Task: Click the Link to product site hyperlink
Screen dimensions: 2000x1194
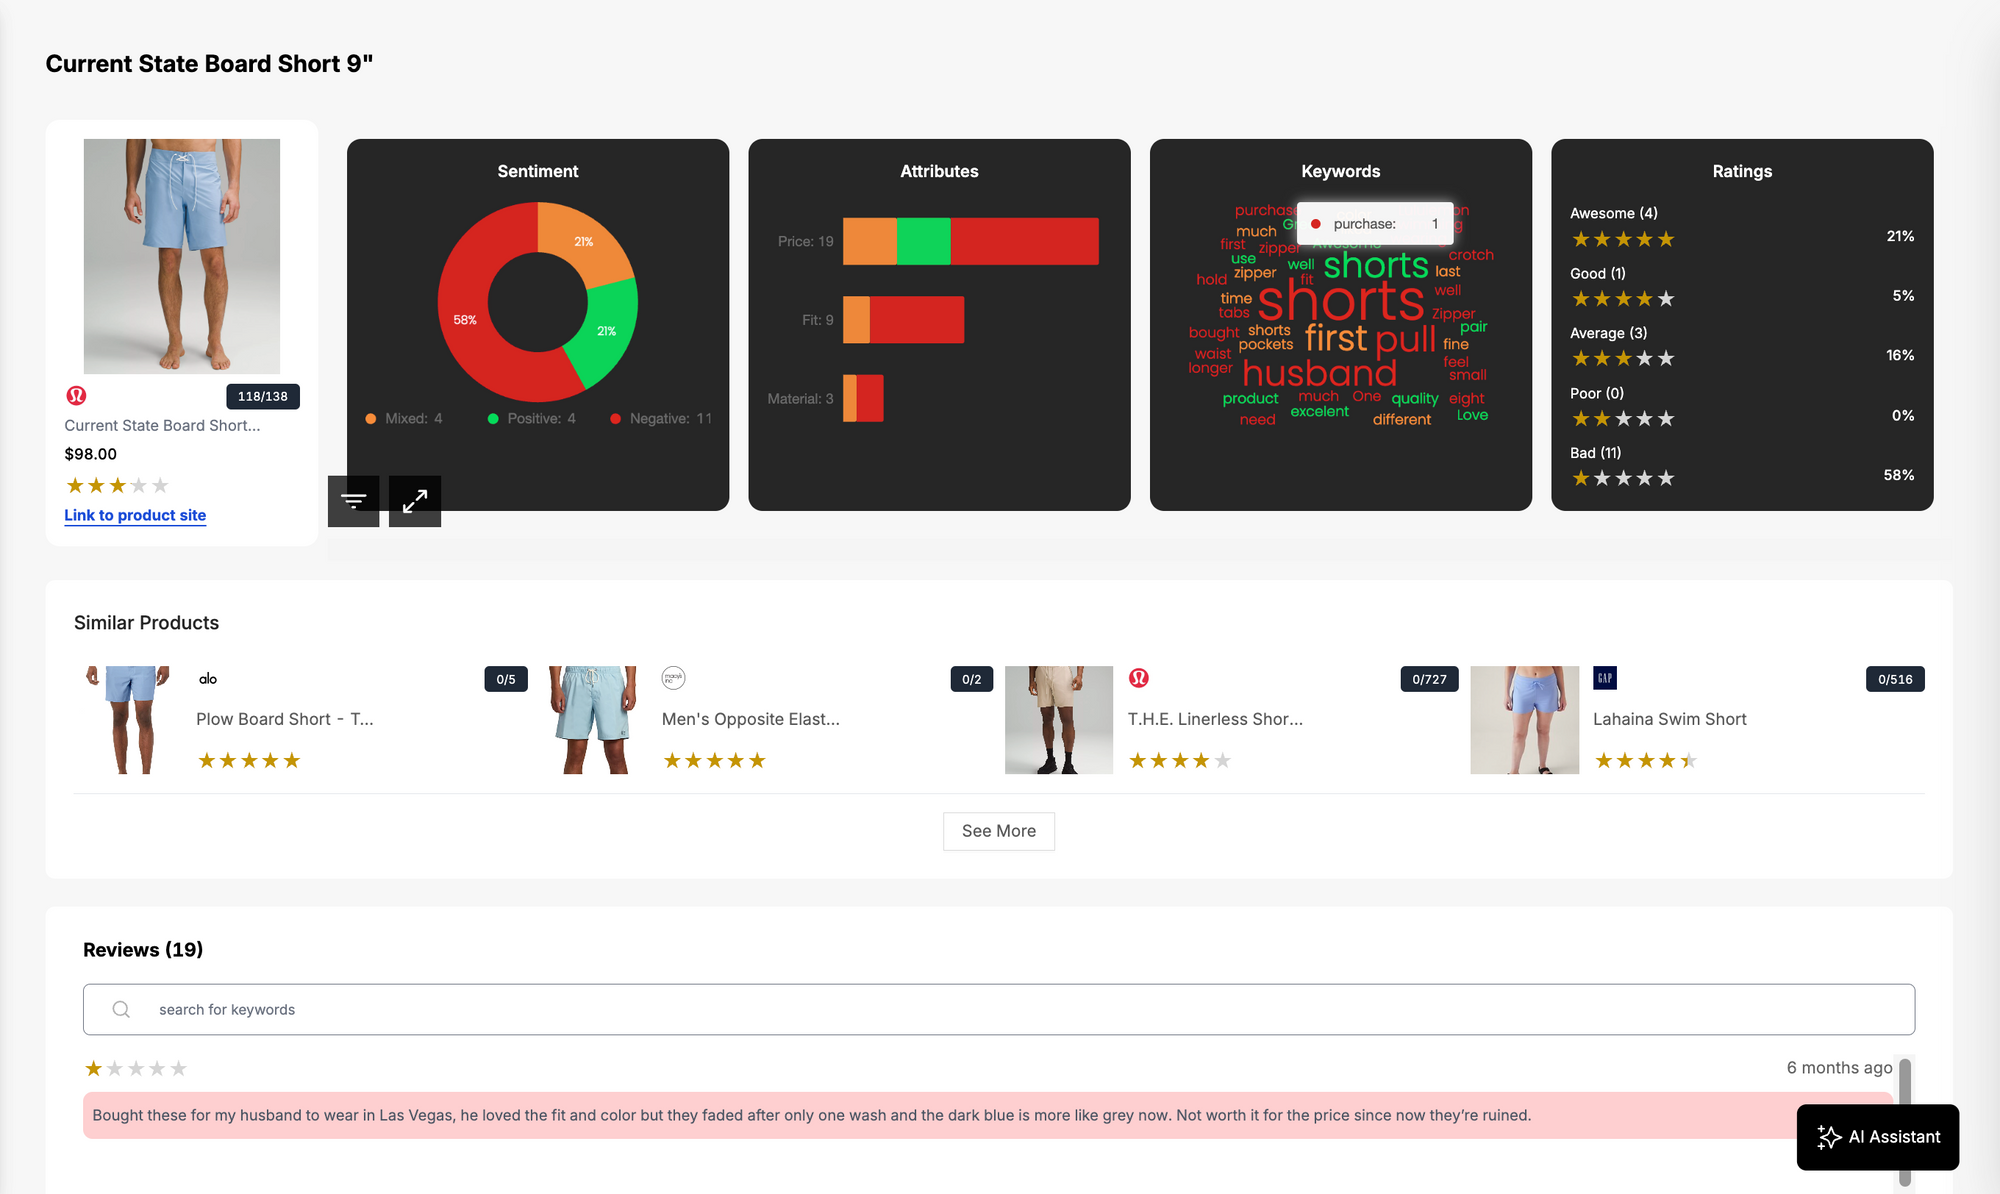Action: pyautogui.click(x=134, y=515)
